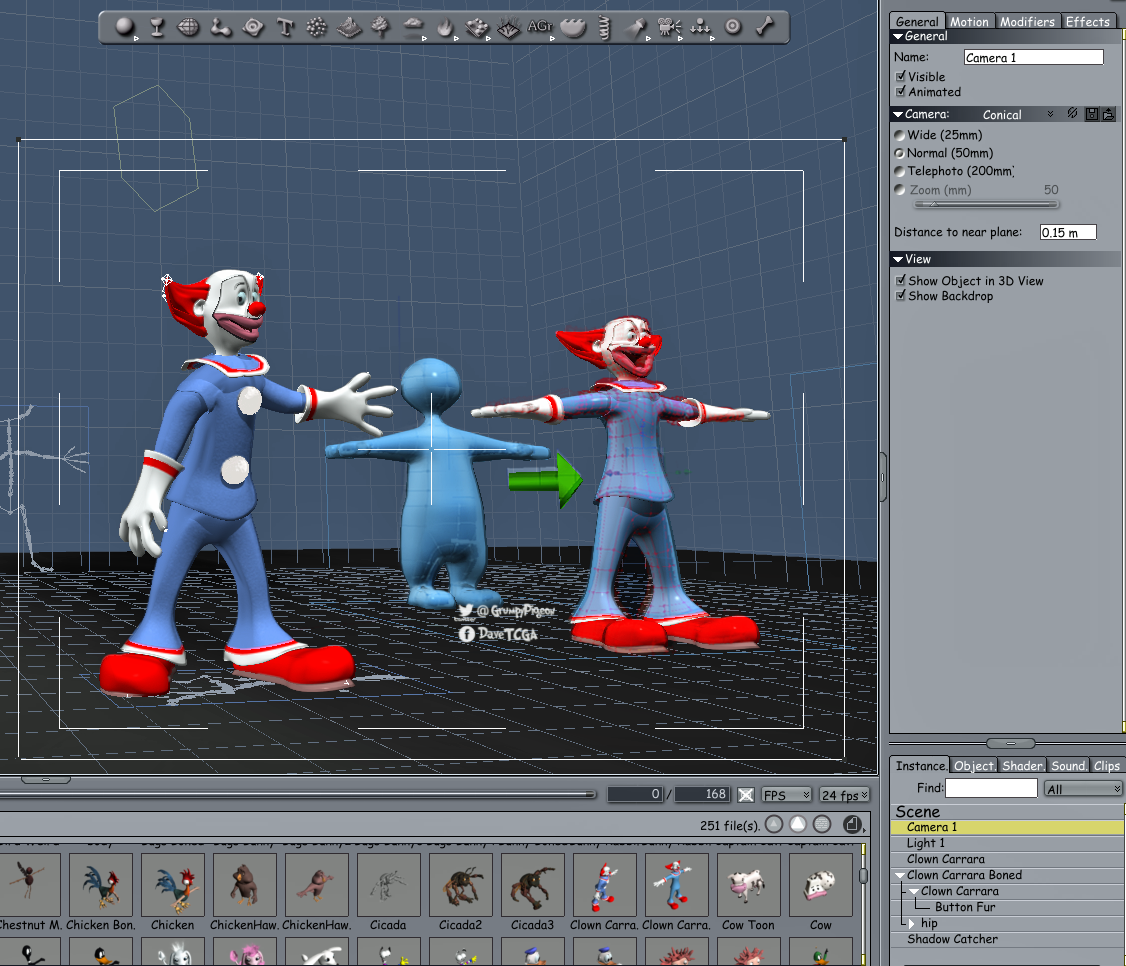Click the browser list view icon

(x=822, y=825)
